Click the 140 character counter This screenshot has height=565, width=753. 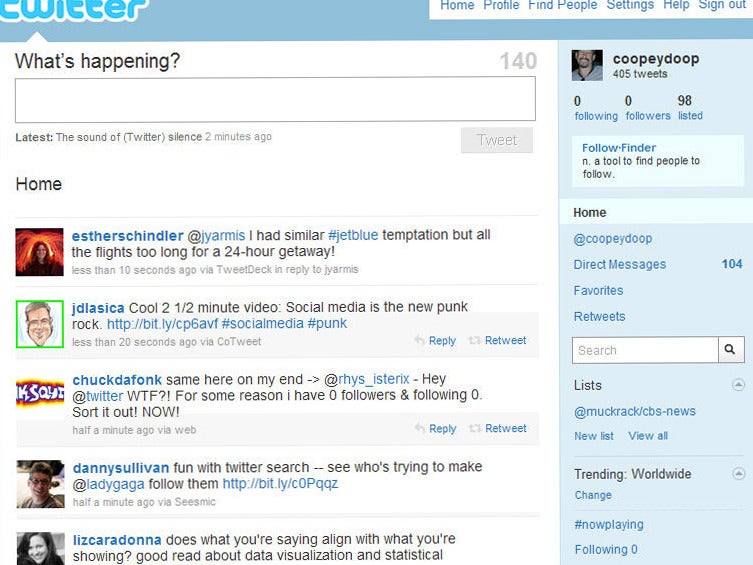tap(518, 61)
